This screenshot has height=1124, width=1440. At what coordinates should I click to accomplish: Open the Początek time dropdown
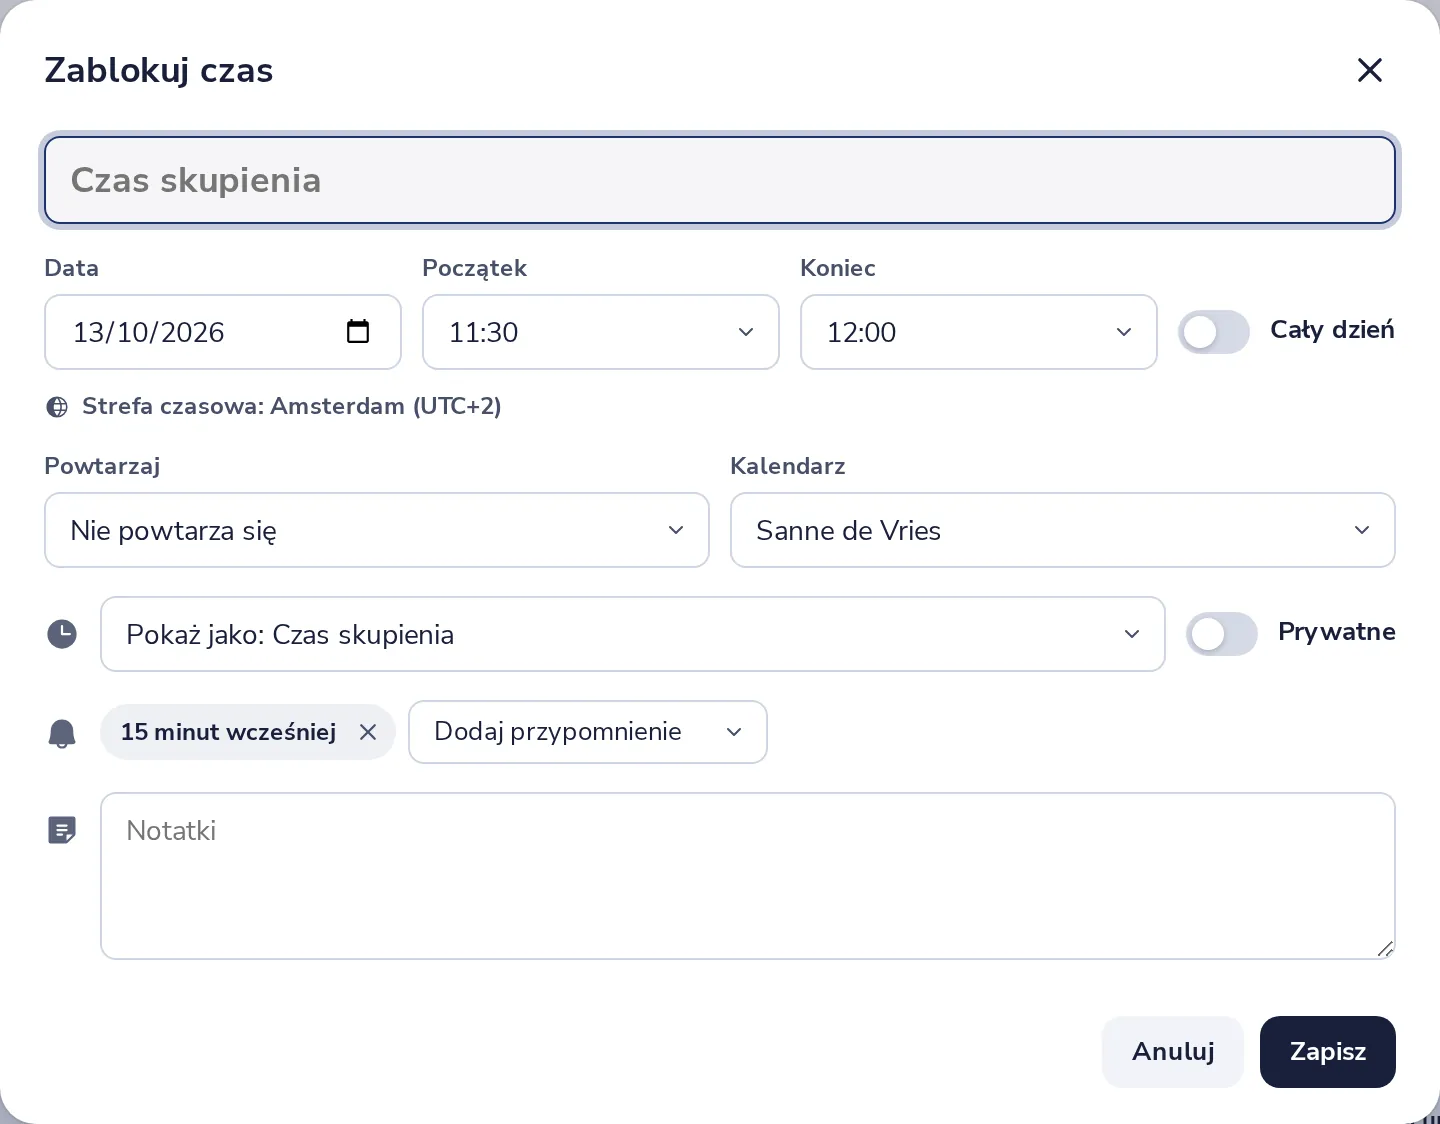click(601, 332)
